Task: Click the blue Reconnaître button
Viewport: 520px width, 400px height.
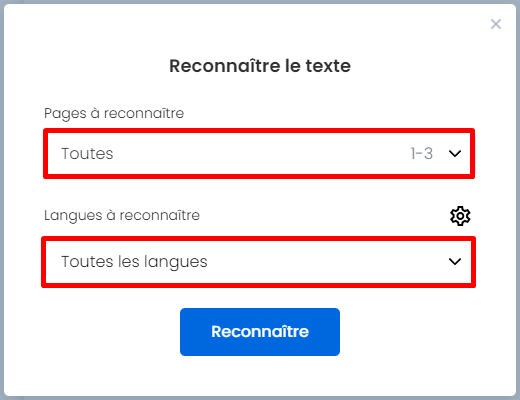Action: [x=260, y=332]
